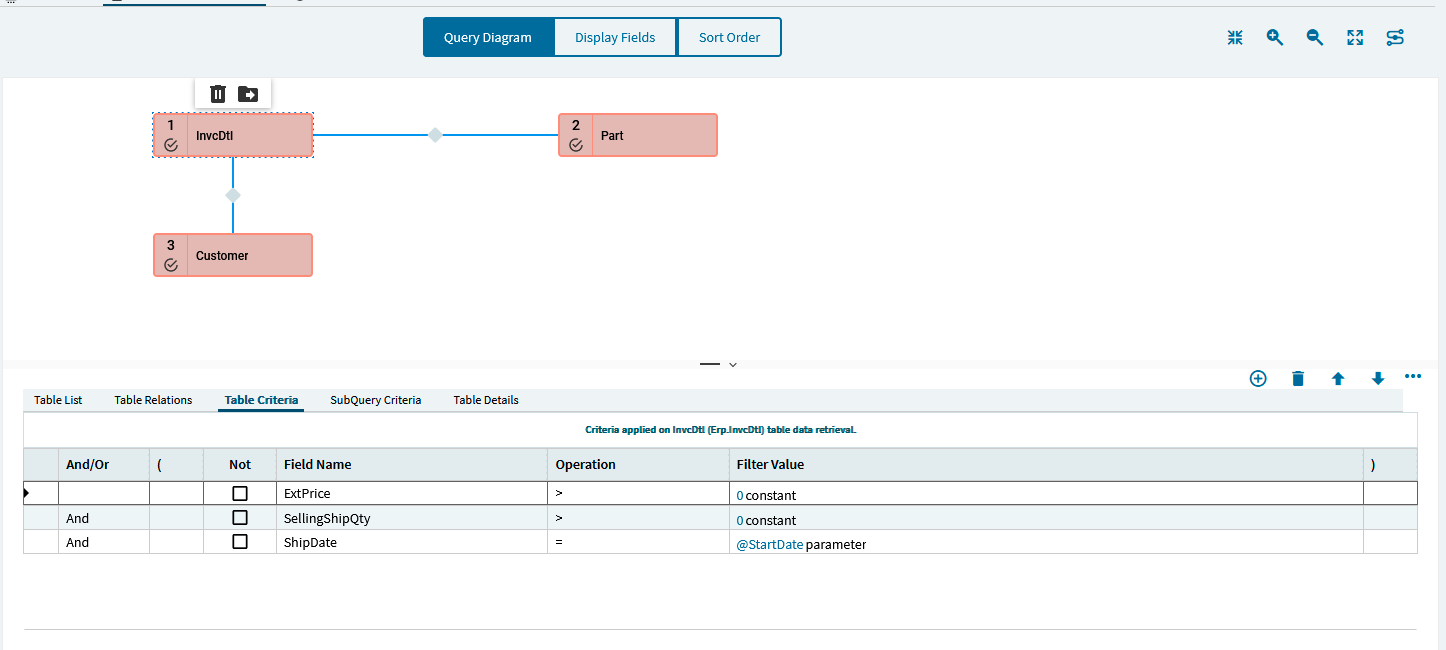Switch to the Display Fields view
The width and height of the screenshot is (1446, 650).
[615, 37]
